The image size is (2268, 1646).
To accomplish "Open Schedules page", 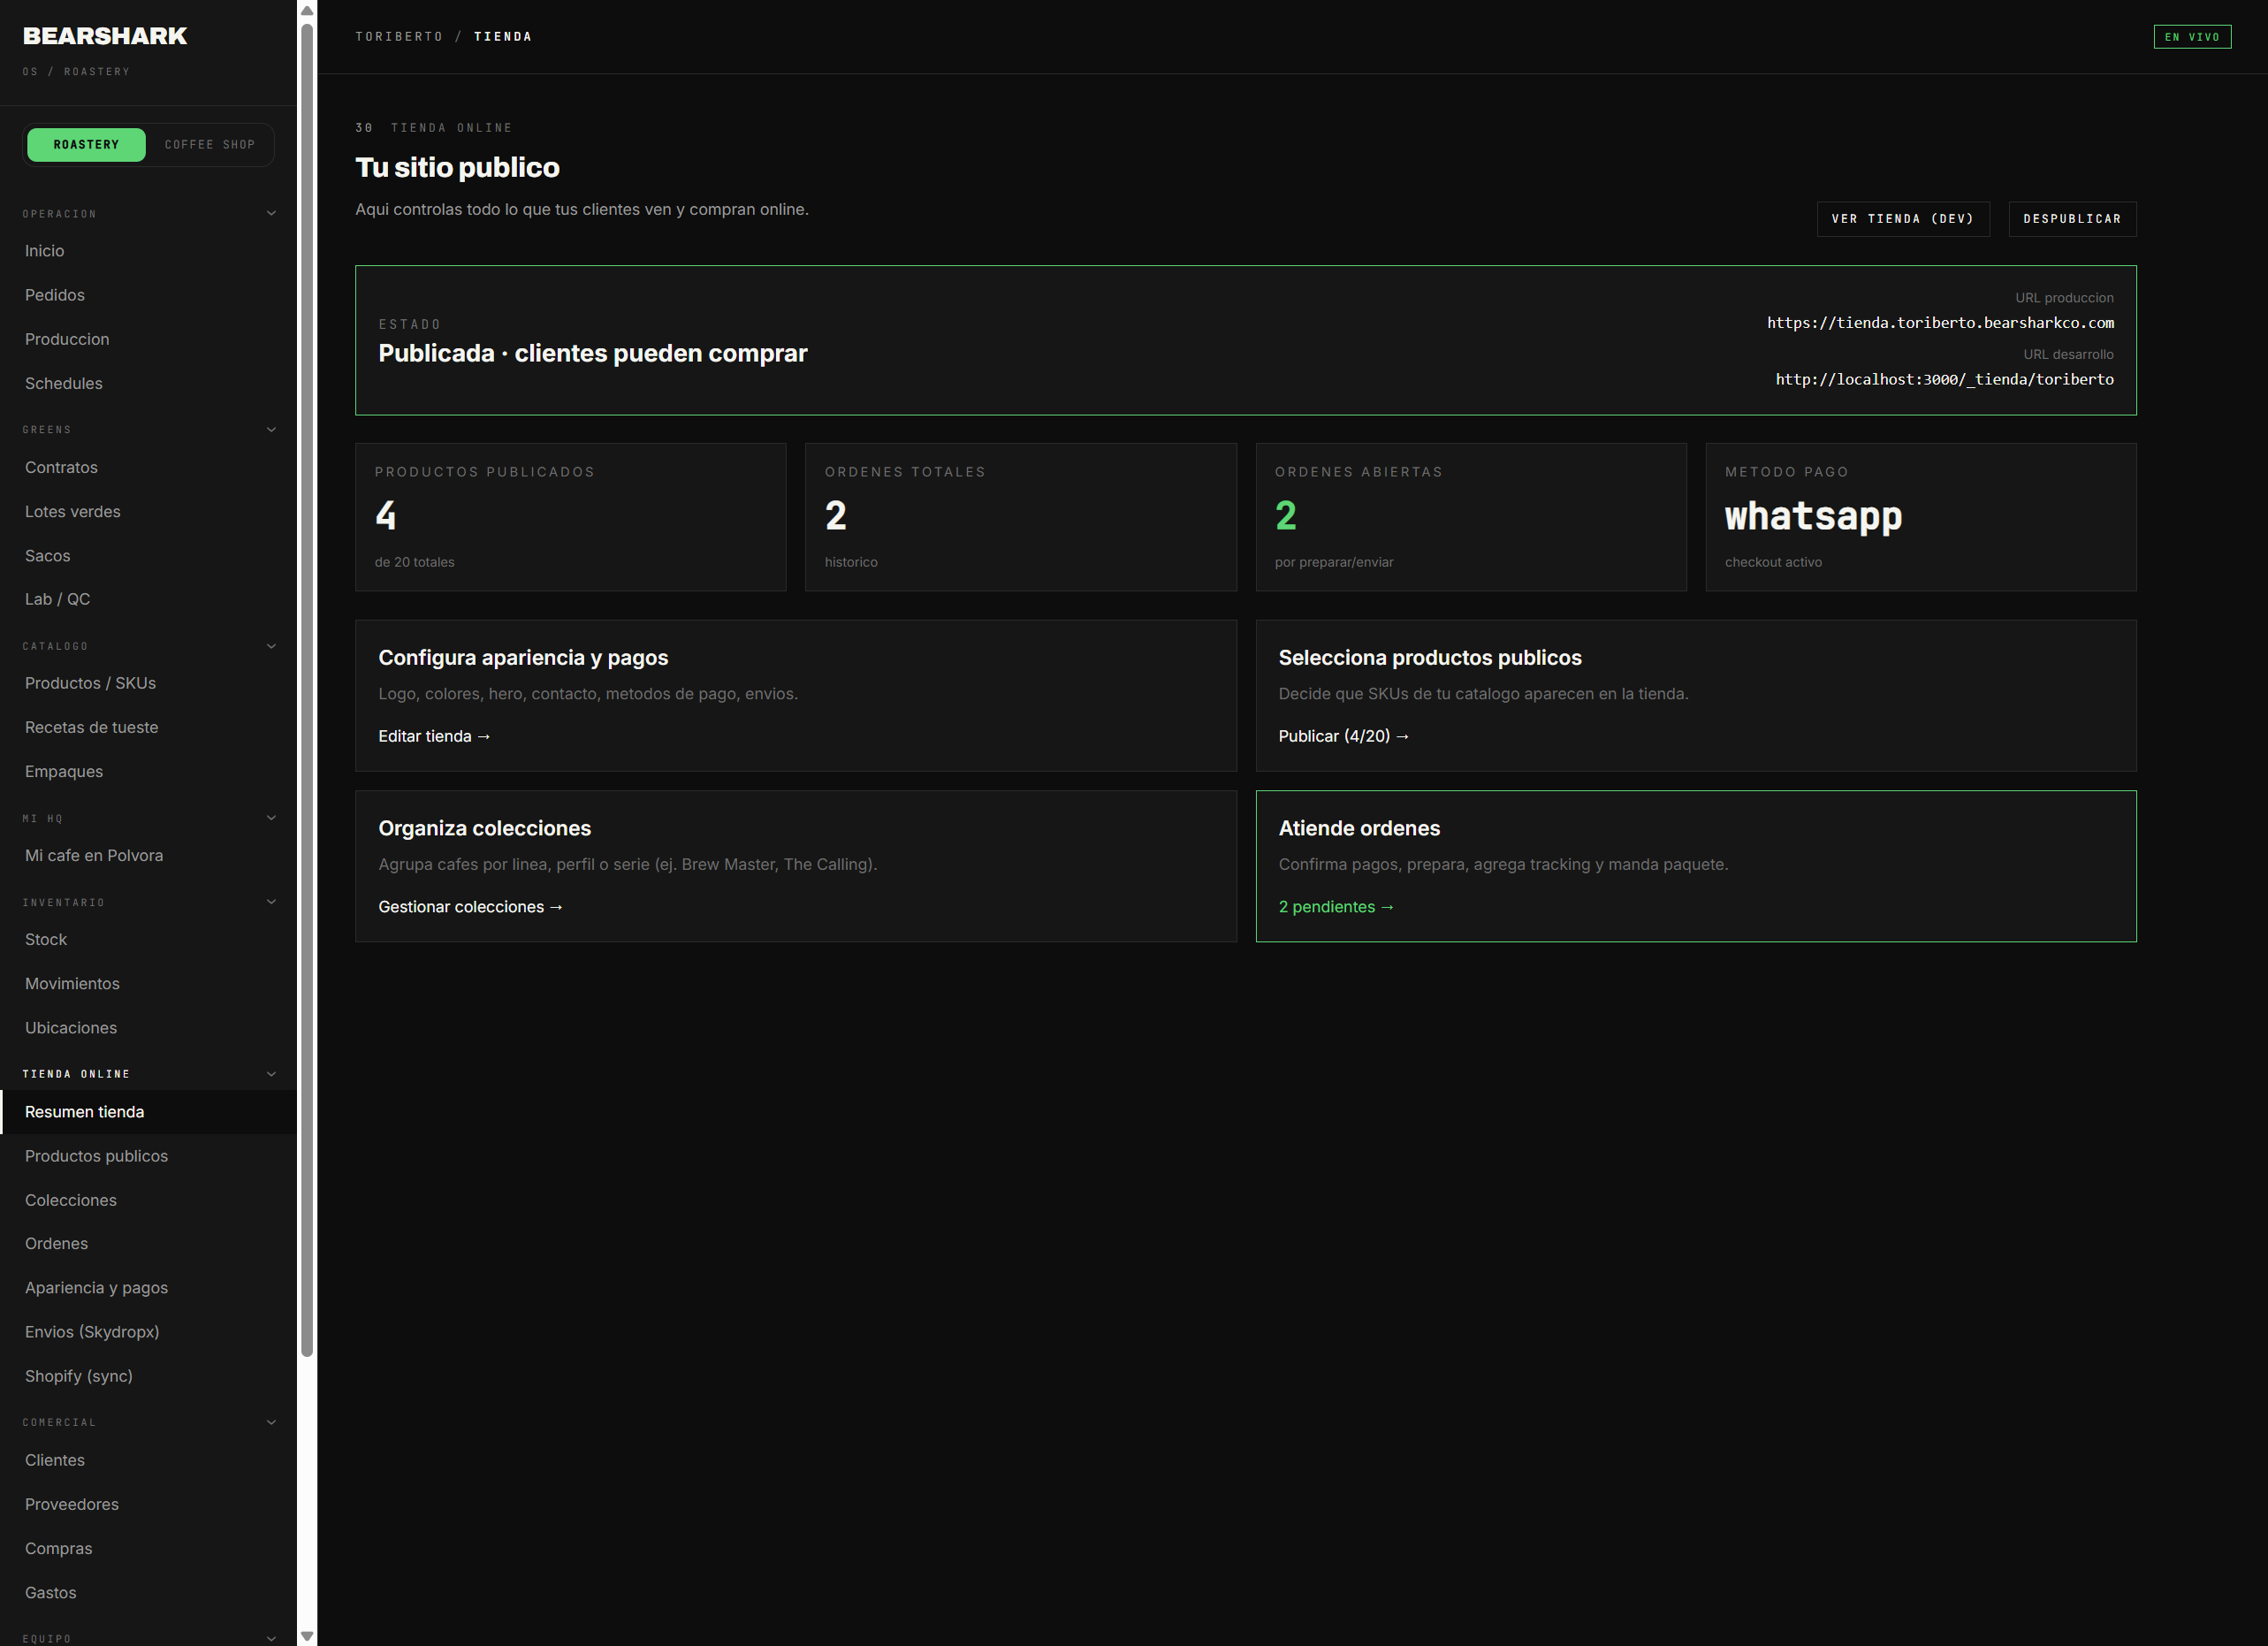I will [x=148, y=383].
